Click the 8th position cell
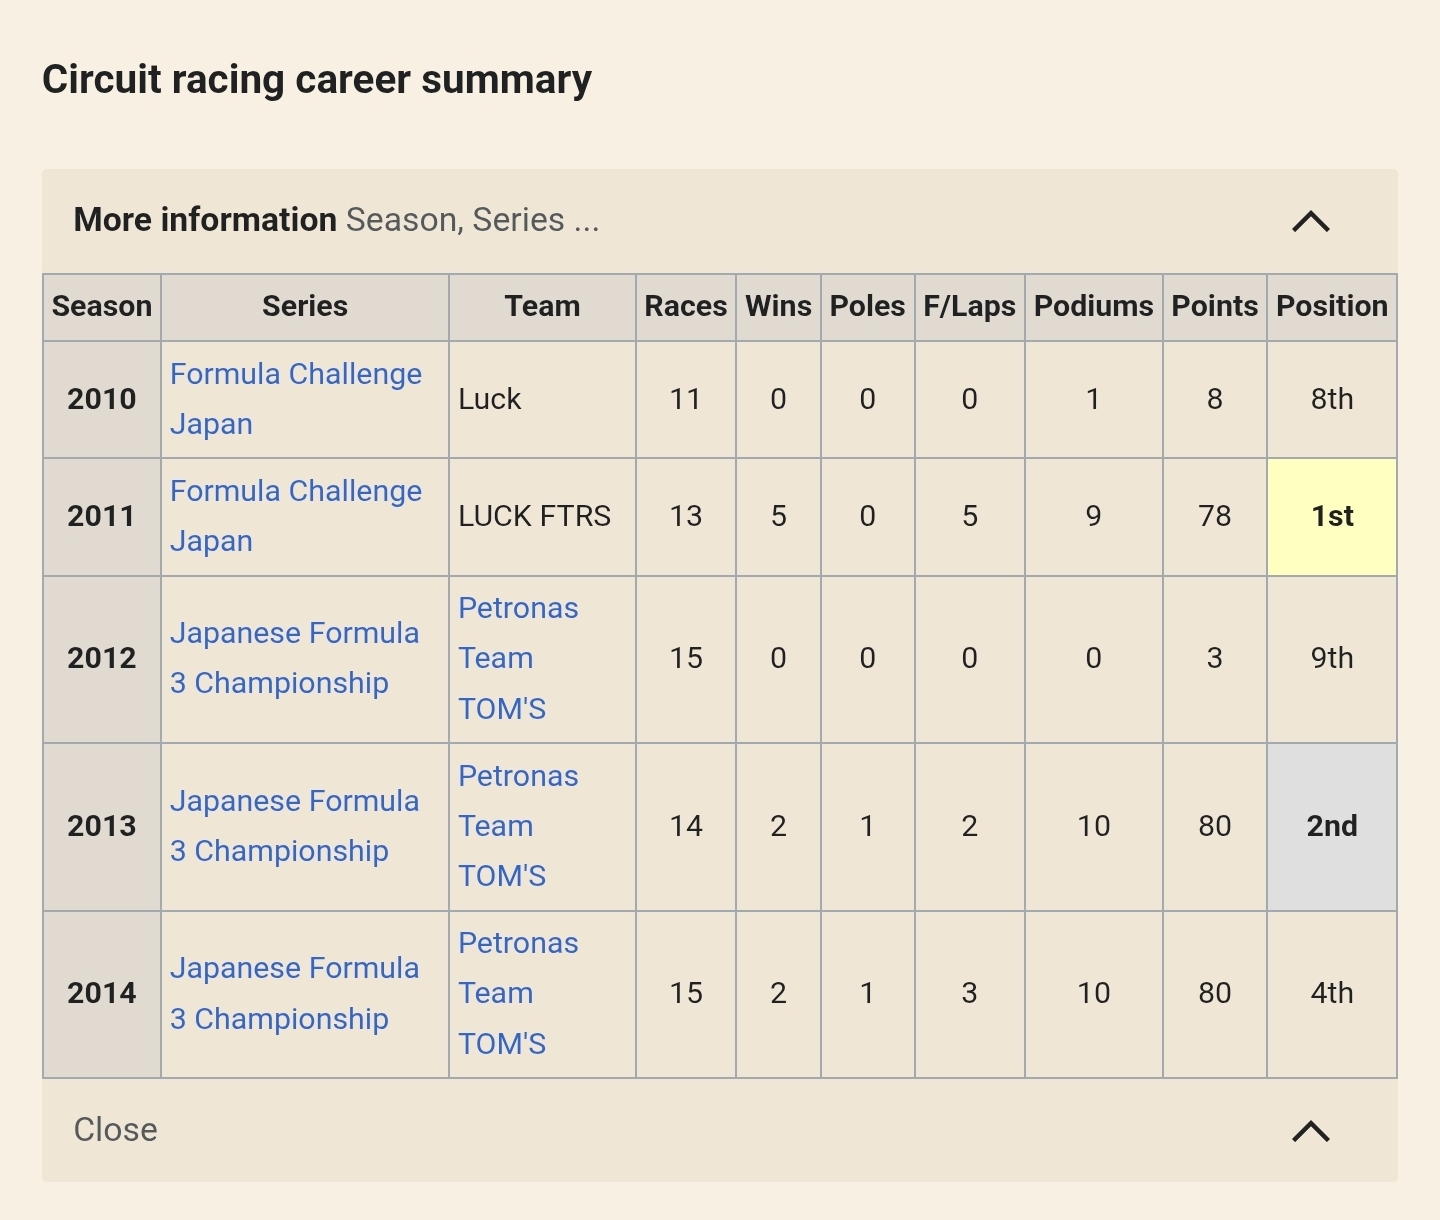 point(1332,399)
